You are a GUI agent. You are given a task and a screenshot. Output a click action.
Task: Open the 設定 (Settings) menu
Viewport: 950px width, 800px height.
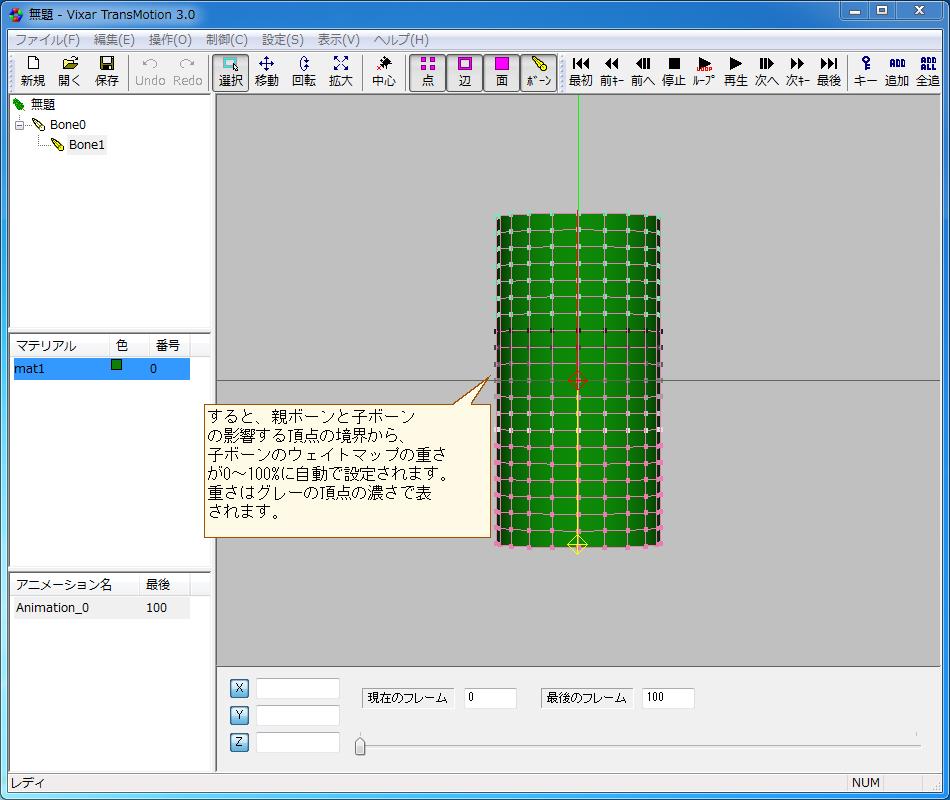click(x=281, y=39)
